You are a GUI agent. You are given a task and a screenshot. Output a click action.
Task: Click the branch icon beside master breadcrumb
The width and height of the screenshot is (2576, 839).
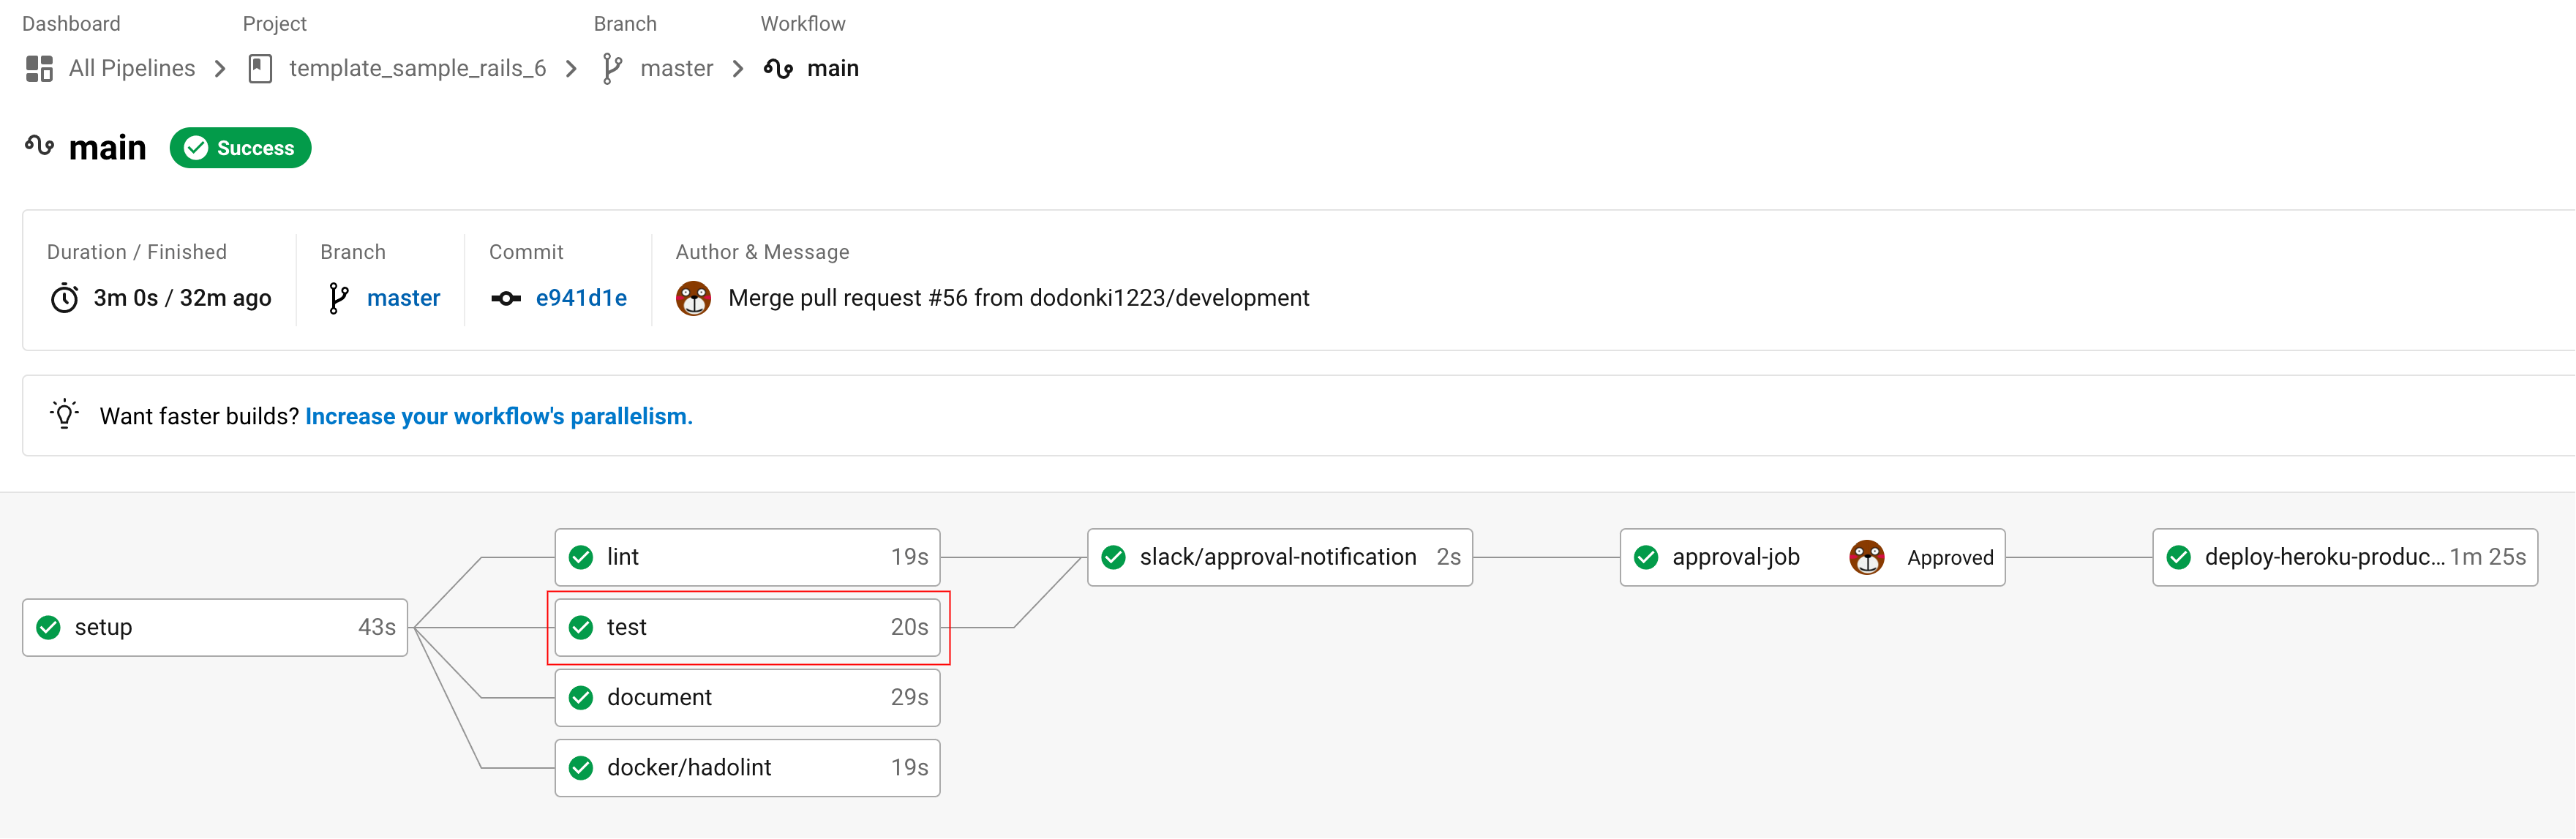click(x=612, y=68)
